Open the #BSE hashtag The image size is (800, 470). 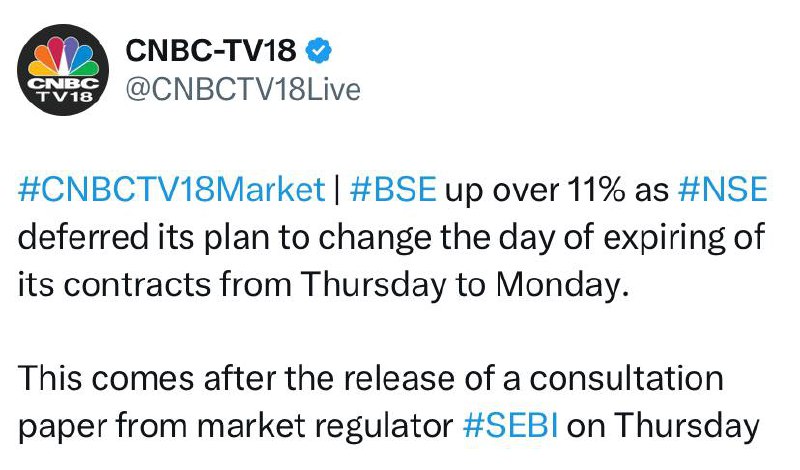click(x=393, y=189)
